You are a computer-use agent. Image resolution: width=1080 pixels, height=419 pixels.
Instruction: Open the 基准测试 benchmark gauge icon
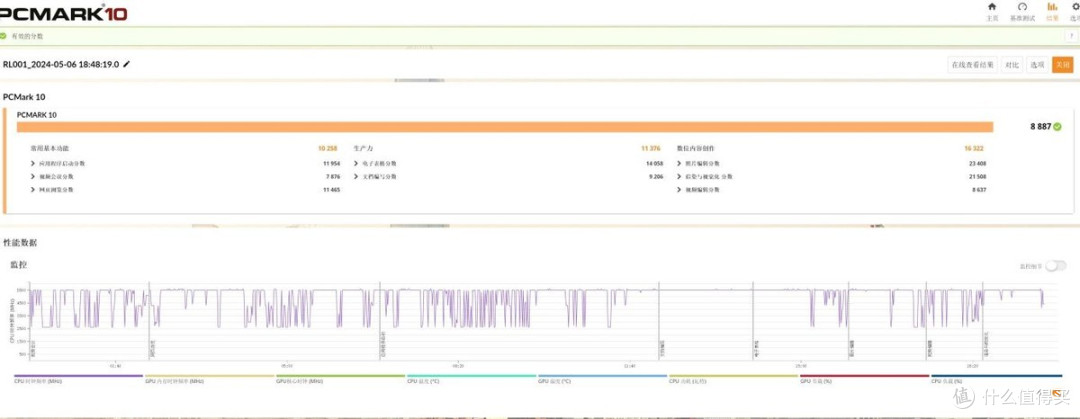tap(1022, 6)
